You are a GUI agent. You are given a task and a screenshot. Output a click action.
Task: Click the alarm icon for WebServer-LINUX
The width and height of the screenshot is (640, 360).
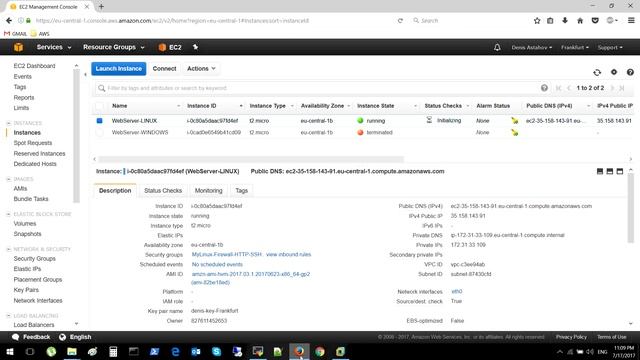515,120
